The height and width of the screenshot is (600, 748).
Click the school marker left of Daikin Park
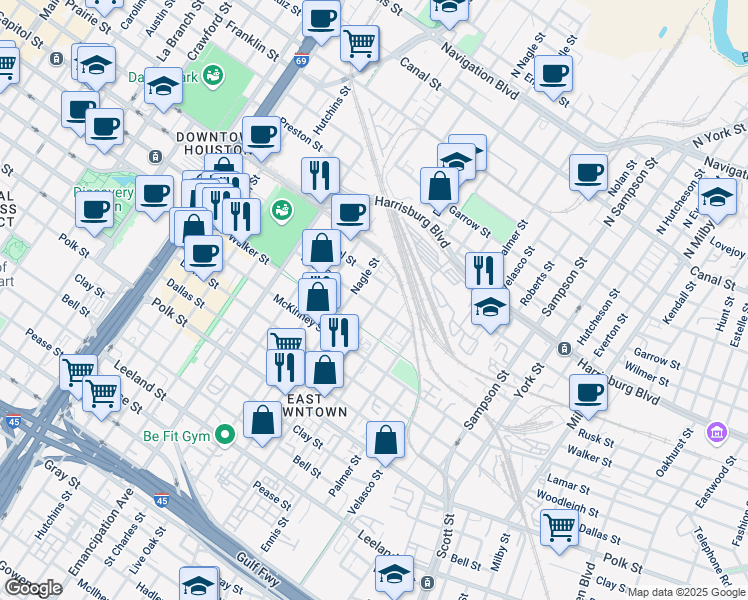163,88
